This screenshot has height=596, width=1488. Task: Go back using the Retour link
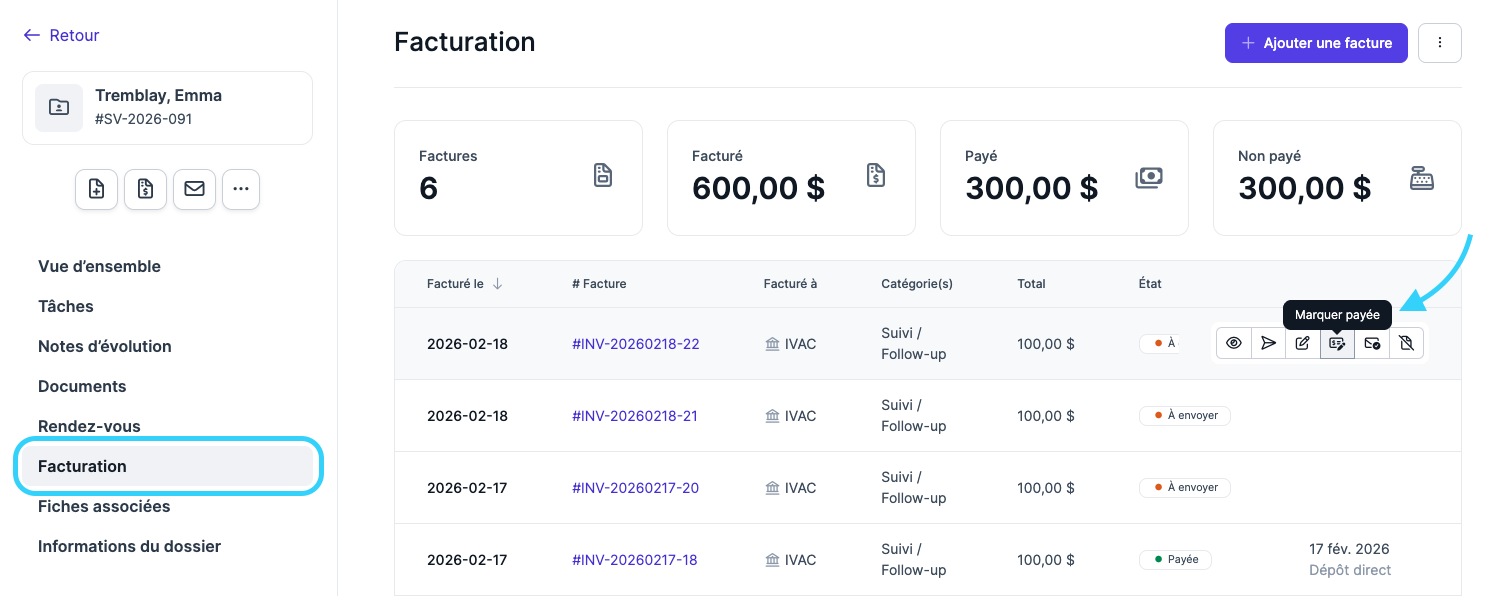62,35
